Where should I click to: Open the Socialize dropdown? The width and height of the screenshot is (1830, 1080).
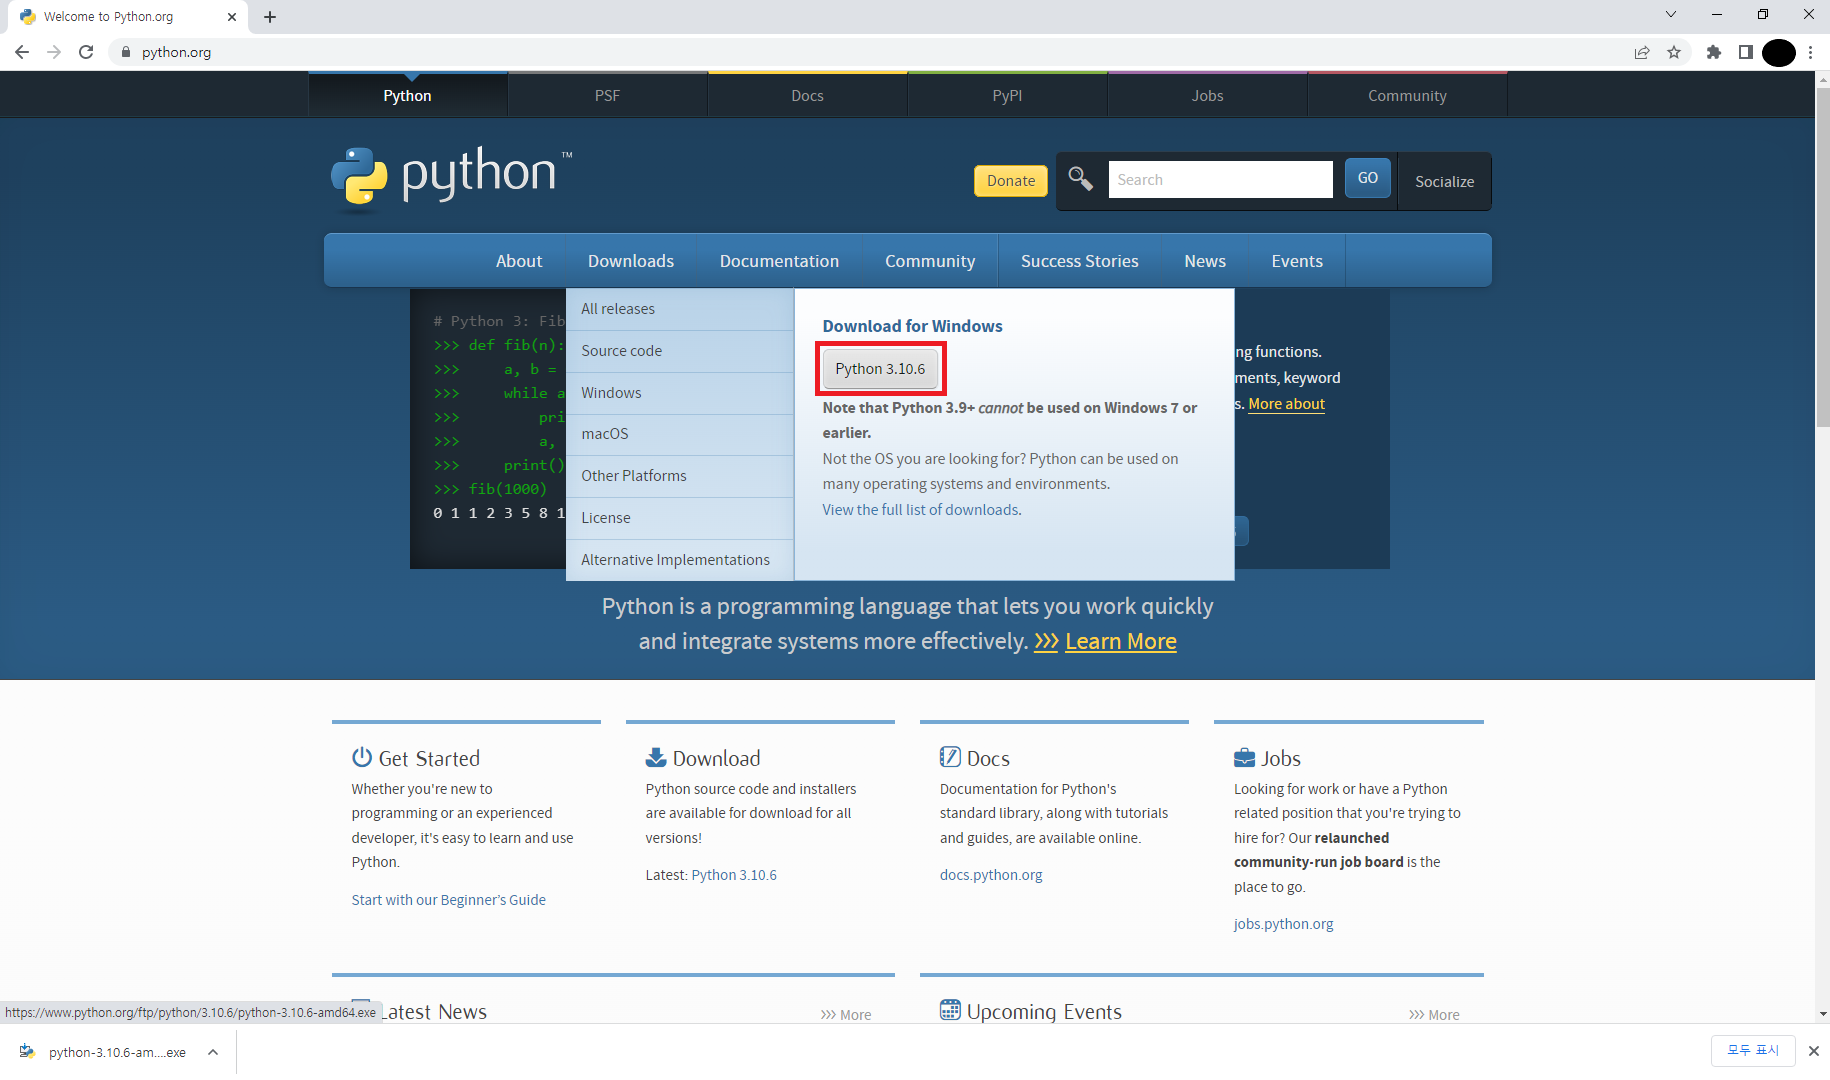point(1444,181)
